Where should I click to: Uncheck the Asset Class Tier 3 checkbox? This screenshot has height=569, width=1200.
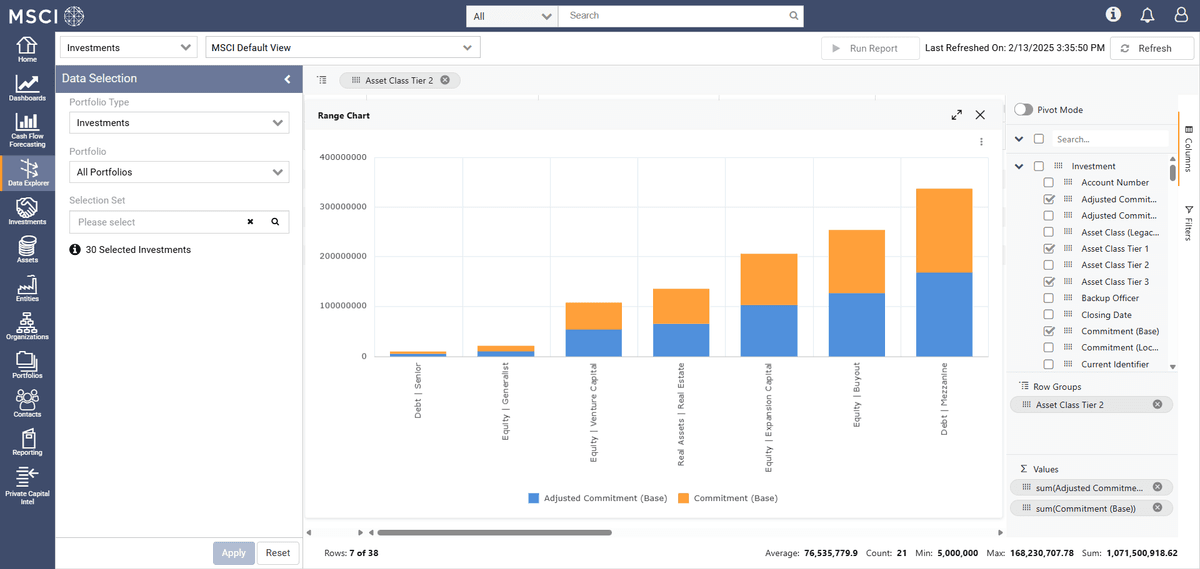1049,282
